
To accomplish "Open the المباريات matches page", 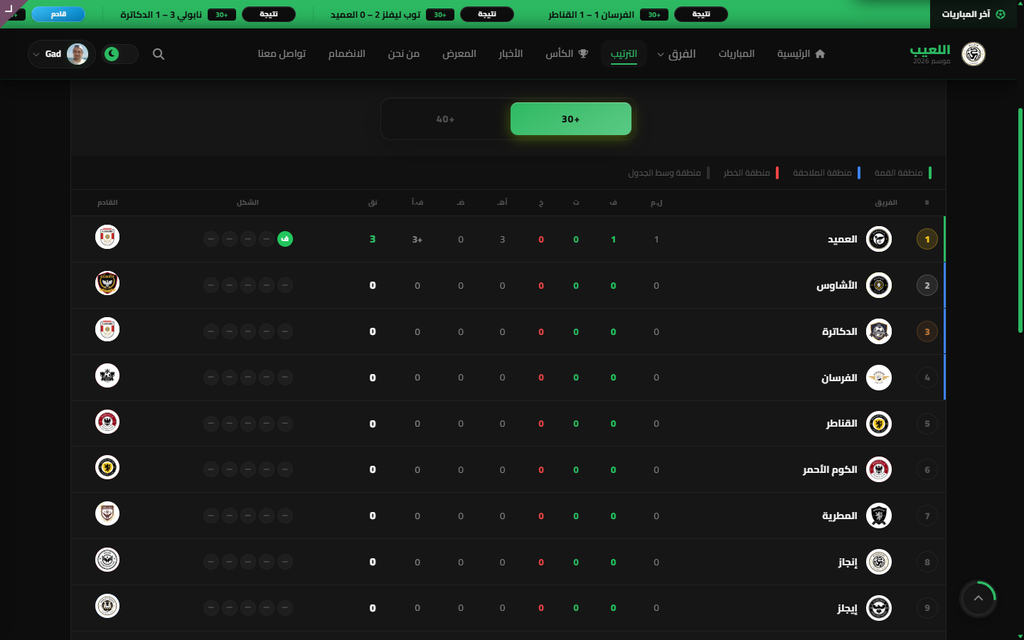I will pos(737,54).
